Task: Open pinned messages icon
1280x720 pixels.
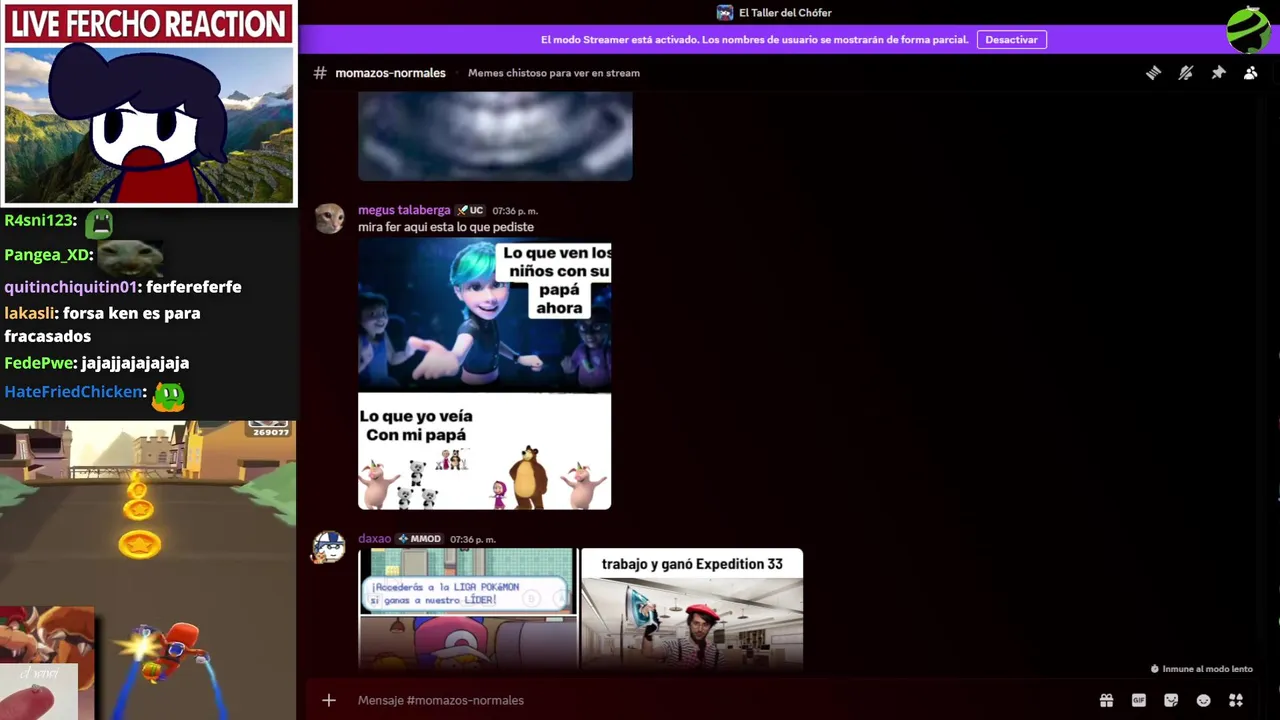Action: [1218, 73]
